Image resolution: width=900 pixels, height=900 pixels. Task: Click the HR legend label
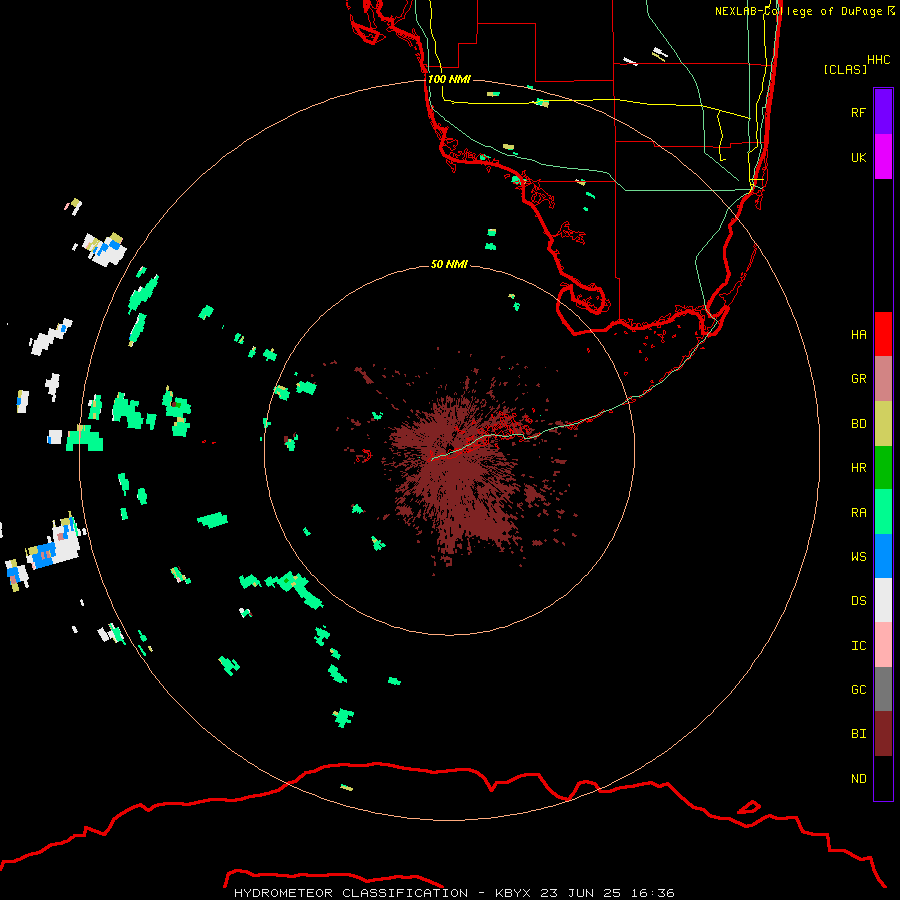858,467
